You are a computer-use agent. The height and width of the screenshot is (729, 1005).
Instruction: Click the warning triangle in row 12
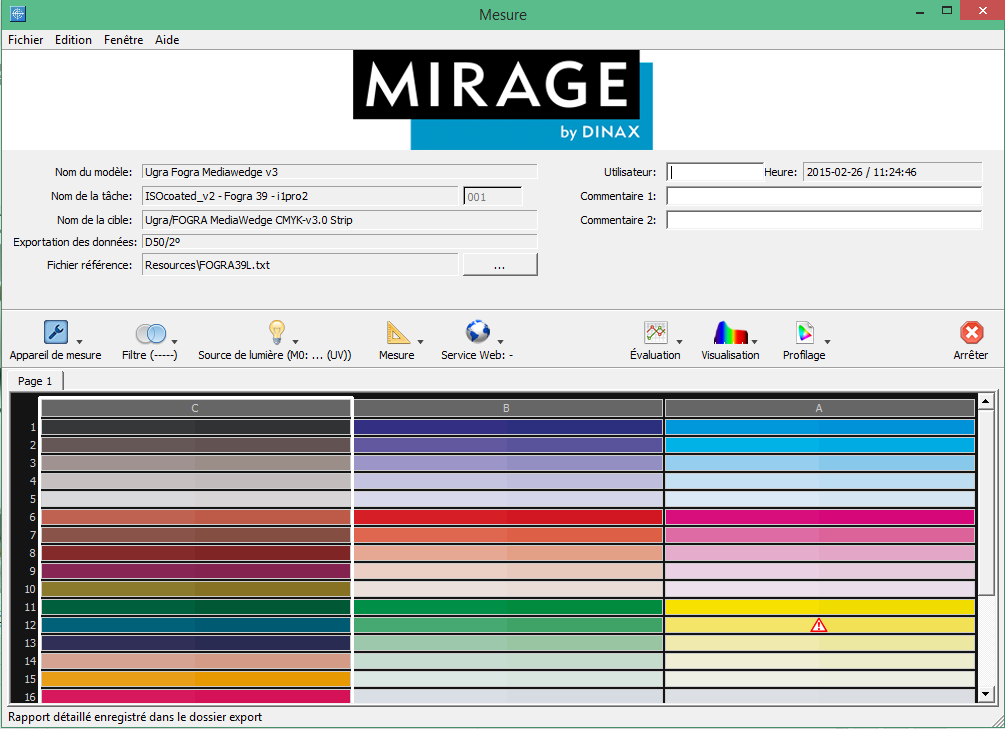pos(818,624)
